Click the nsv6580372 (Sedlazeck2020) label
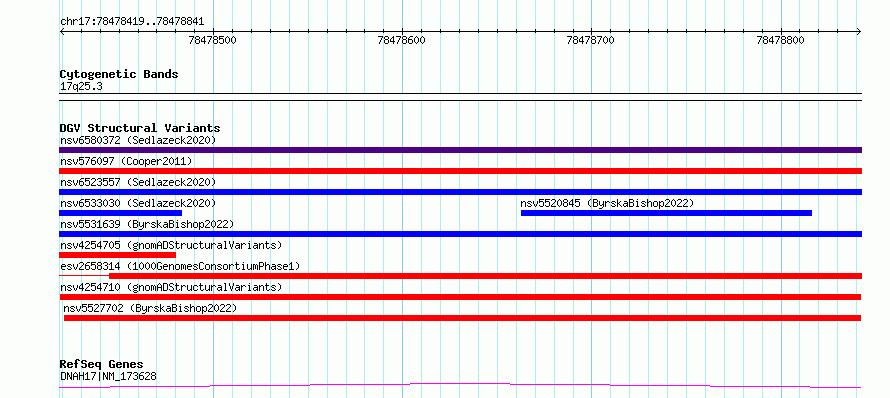 point(138,140)
